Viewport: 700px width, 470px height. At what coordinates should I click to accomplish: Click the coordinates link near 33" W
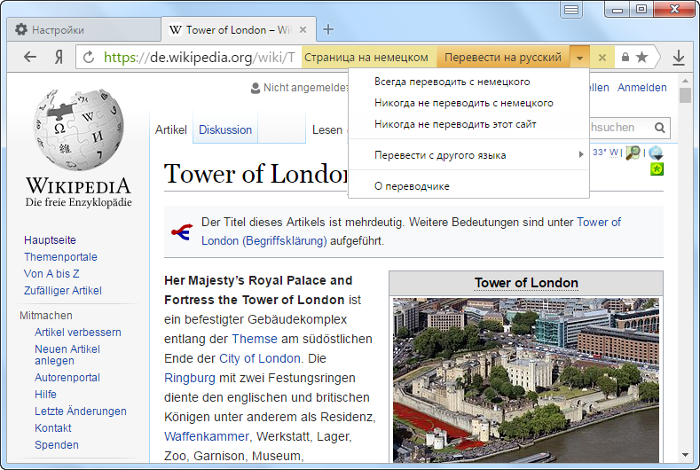(605, 152)
